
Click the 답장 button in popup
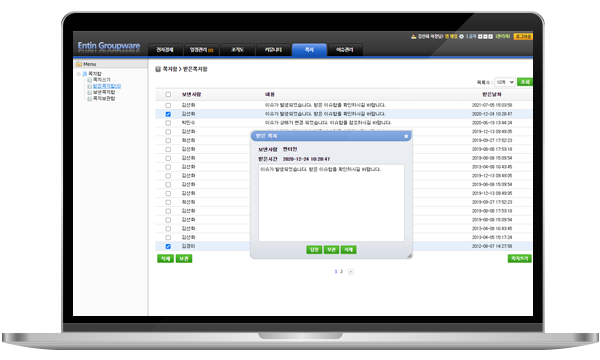(x=314, y=250)
